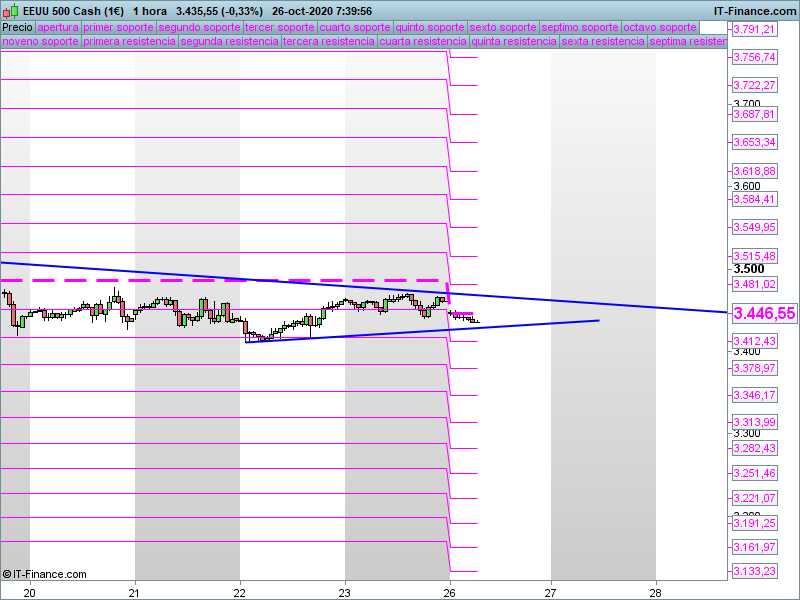
Task: Click the 1 hora timeframe label
Action: click(150, 11)
